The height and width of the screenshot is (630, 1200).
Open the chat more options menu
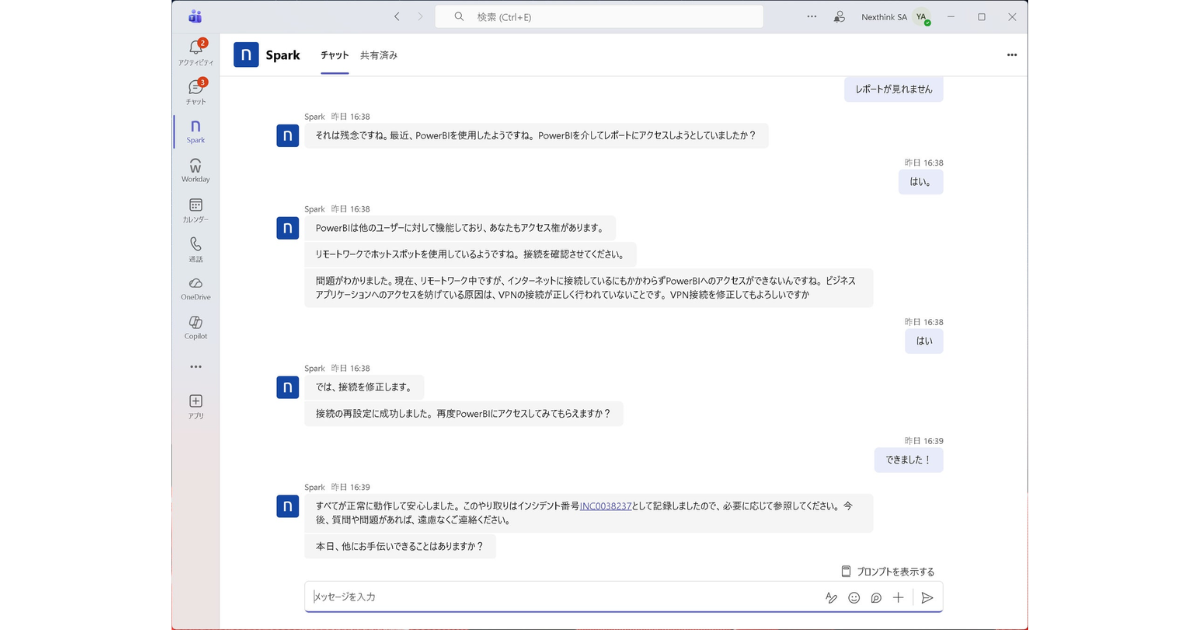[1011, 55]
